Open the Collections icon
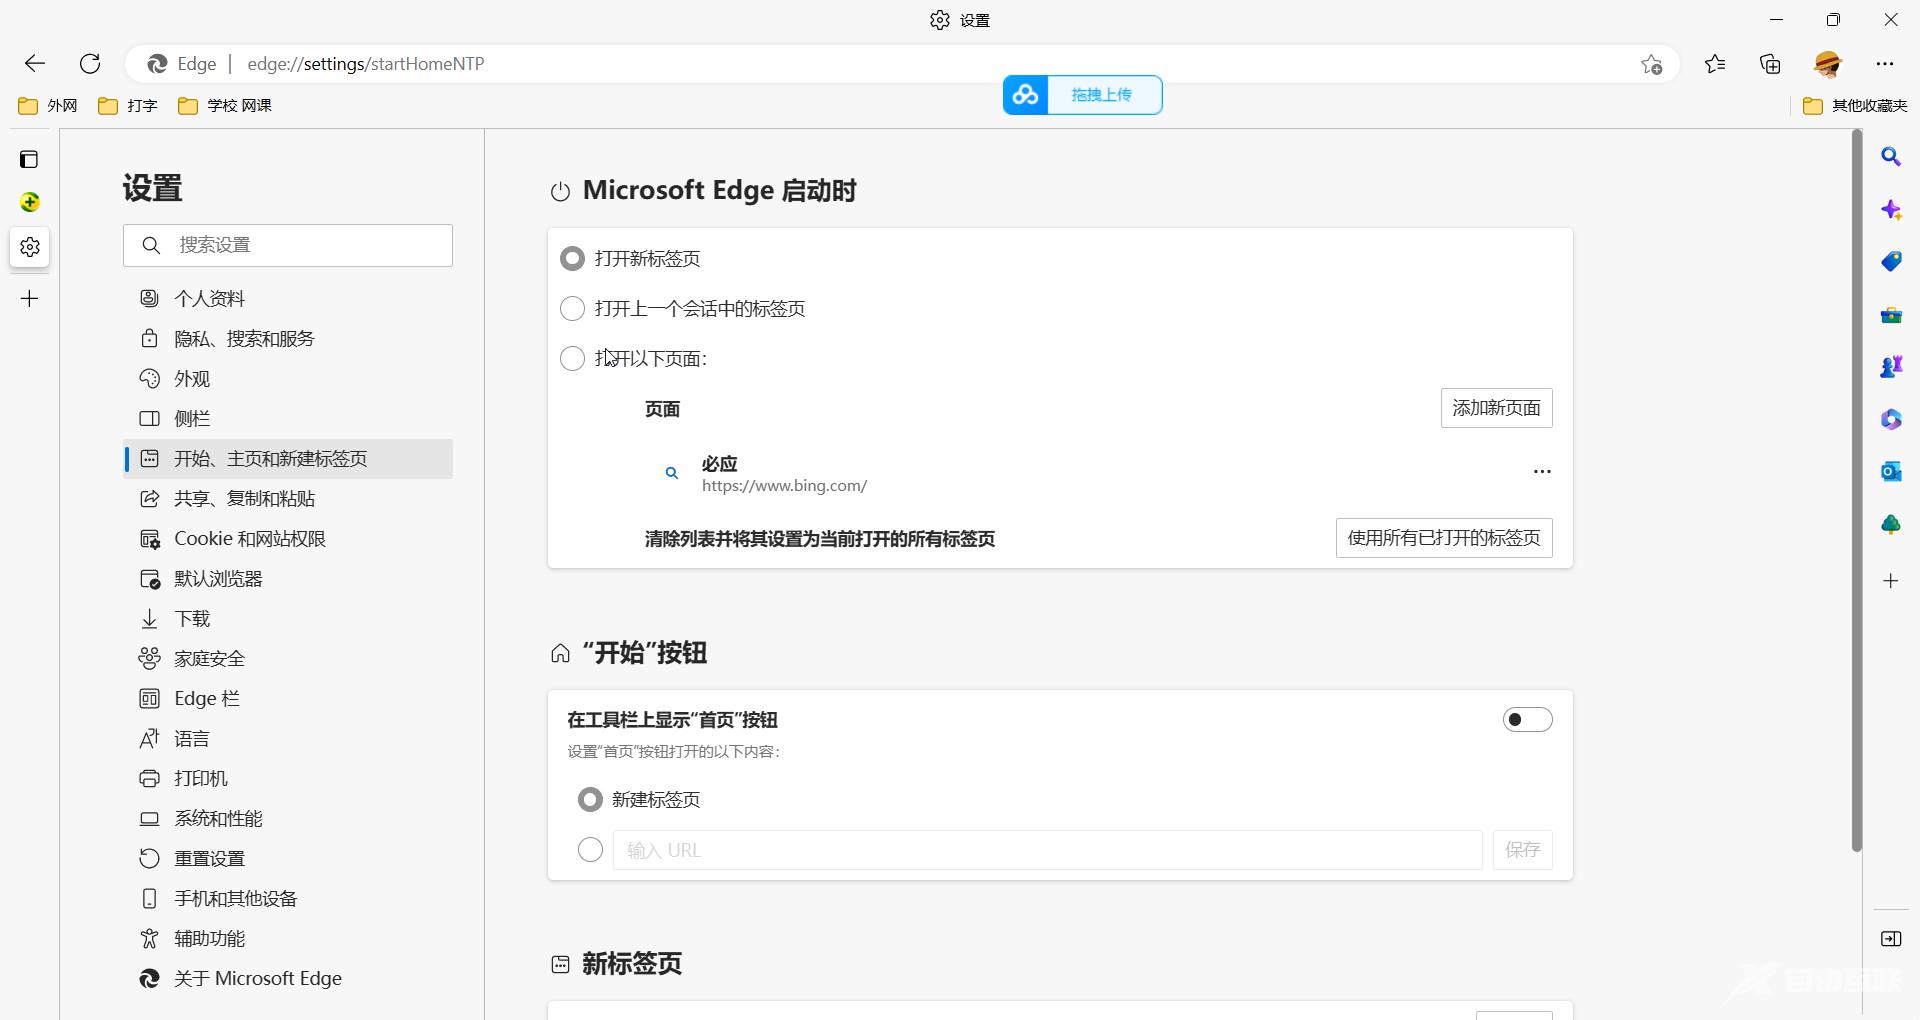1920x1020 pixels. (1770, 64)
